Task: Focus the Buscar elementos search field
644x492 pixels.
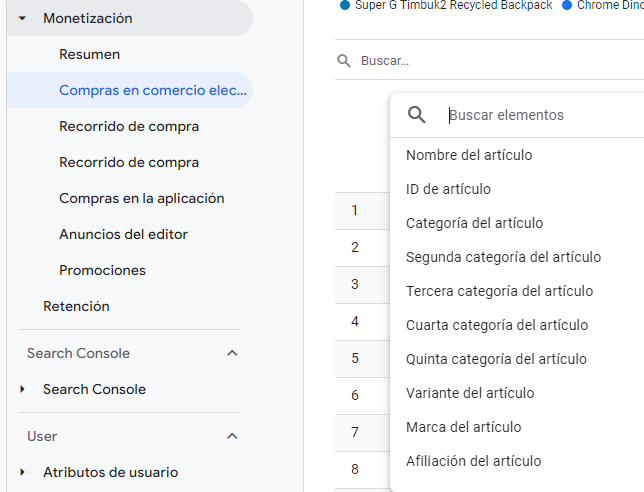Action: [540, 115]
